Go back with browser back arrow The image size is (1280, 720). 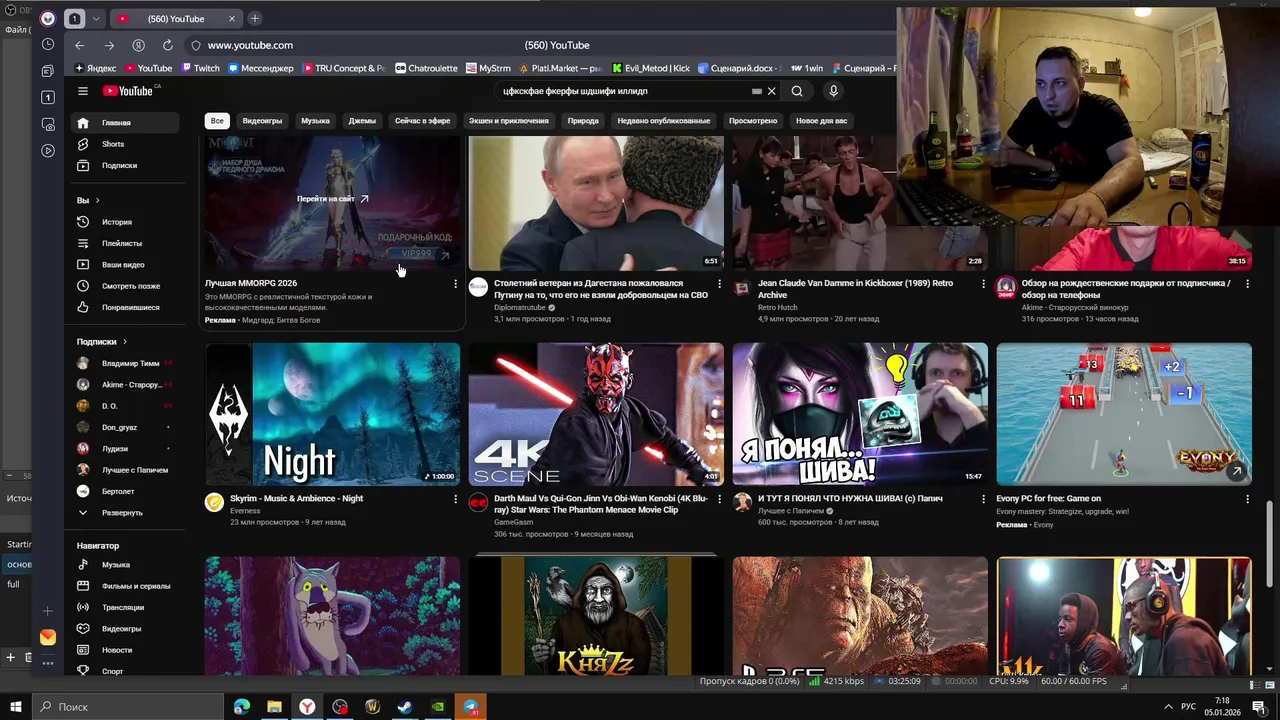(80, 45)
